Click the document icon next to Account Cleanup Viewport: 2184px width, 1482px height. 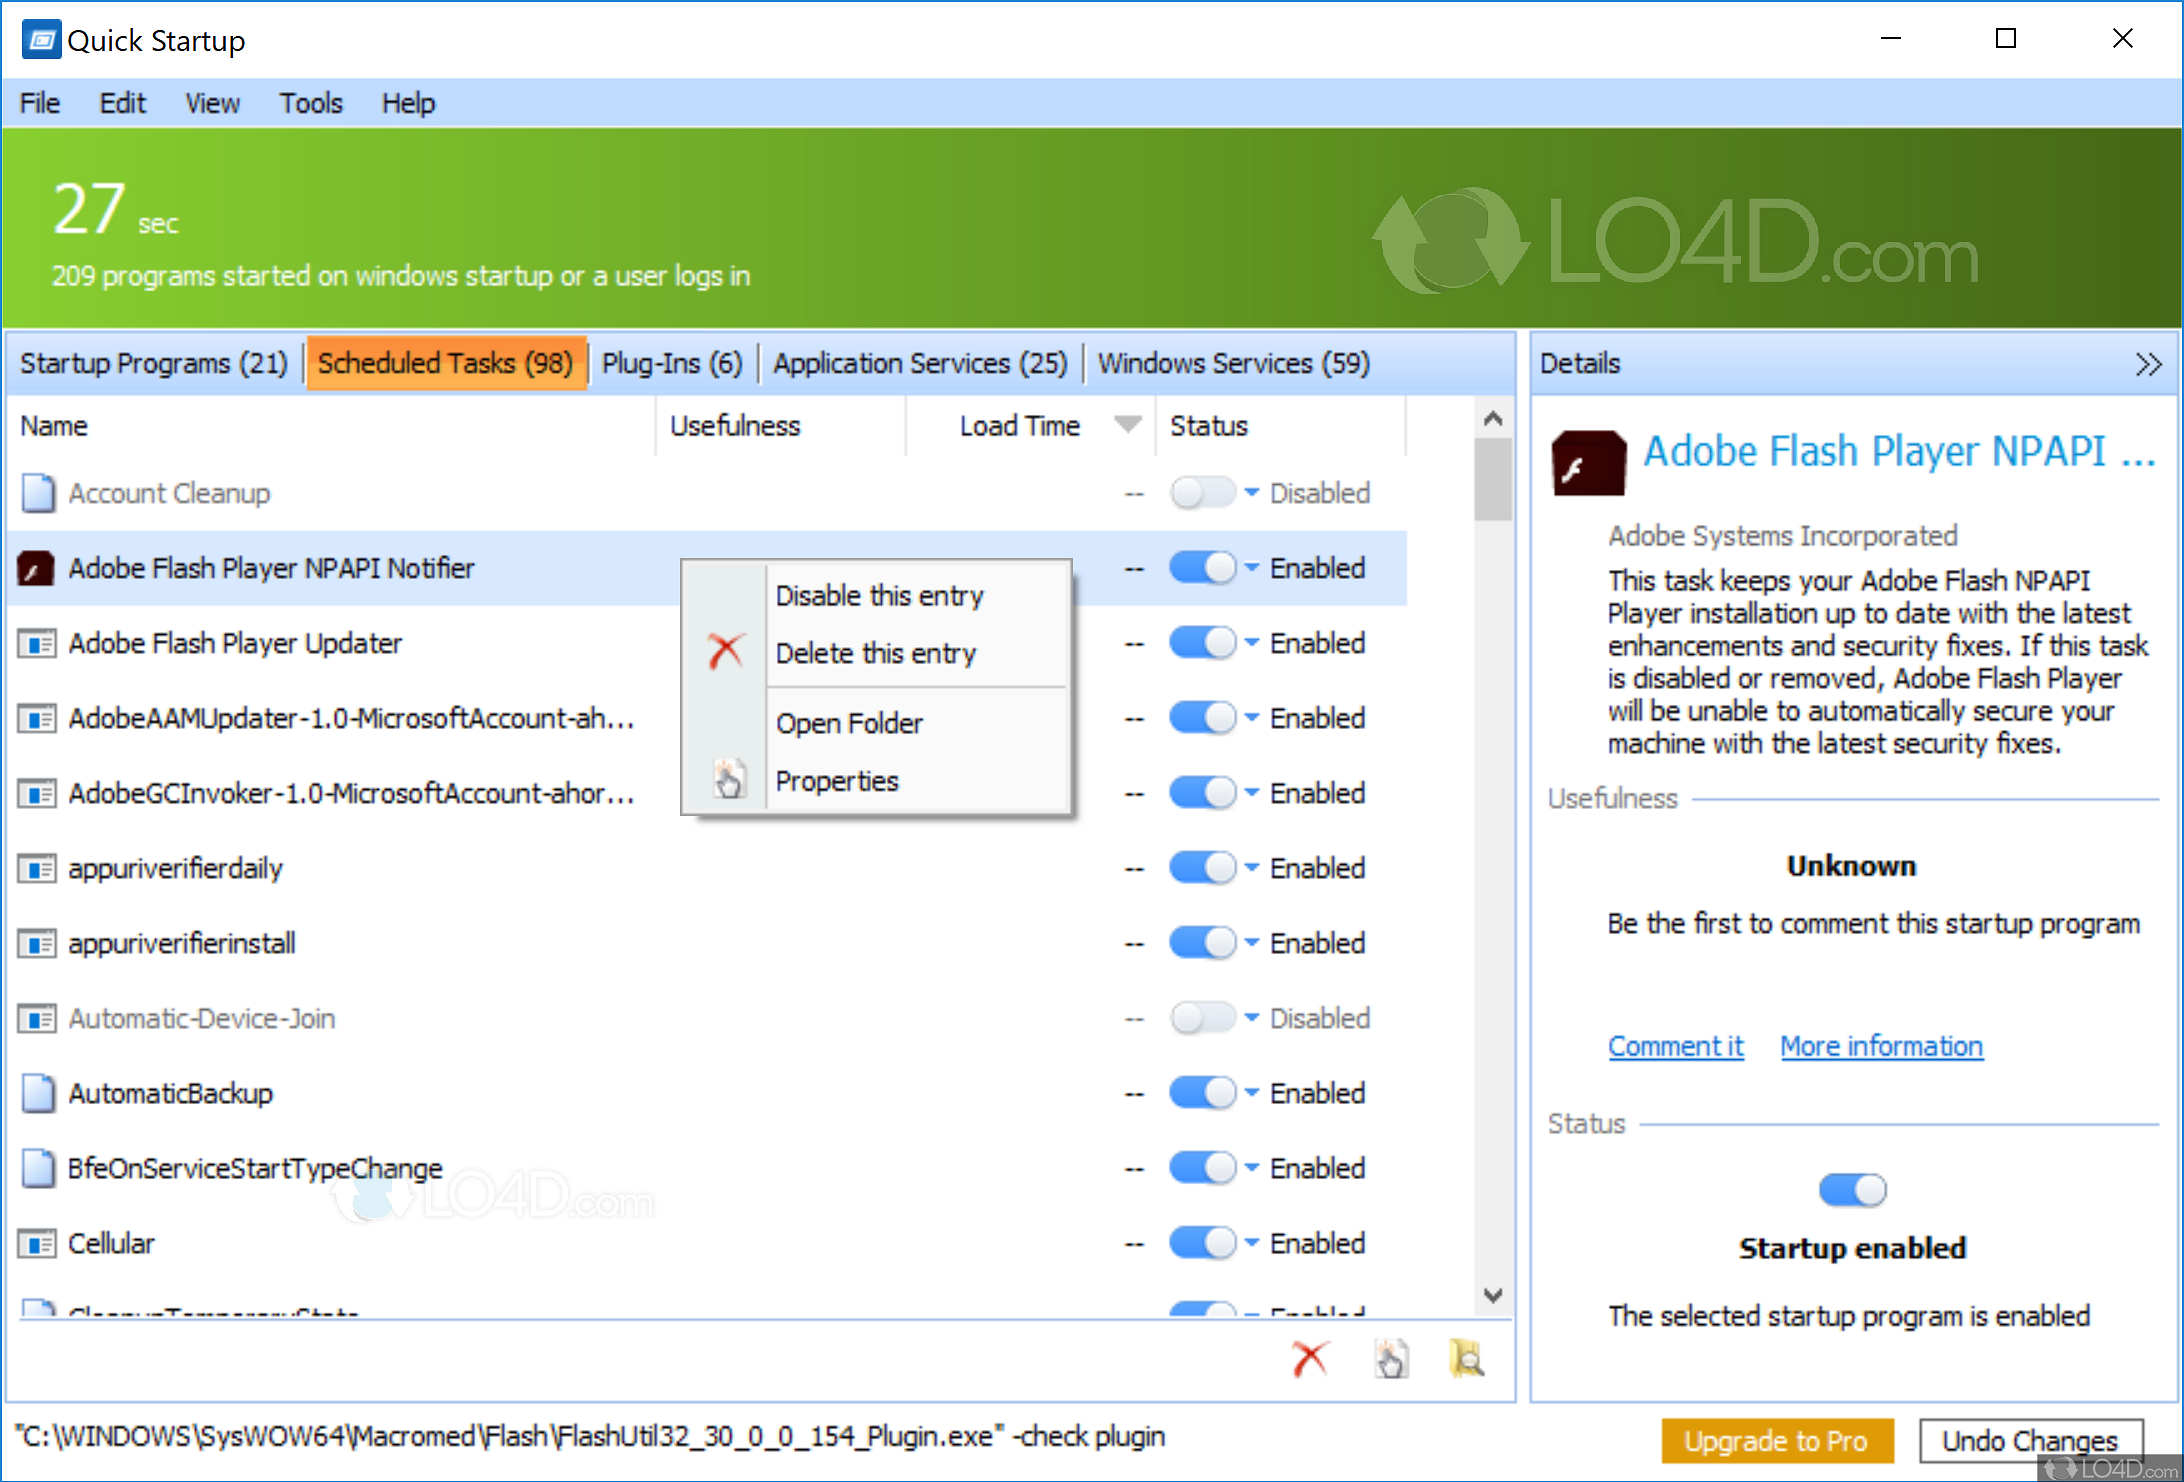coord(37,493)
